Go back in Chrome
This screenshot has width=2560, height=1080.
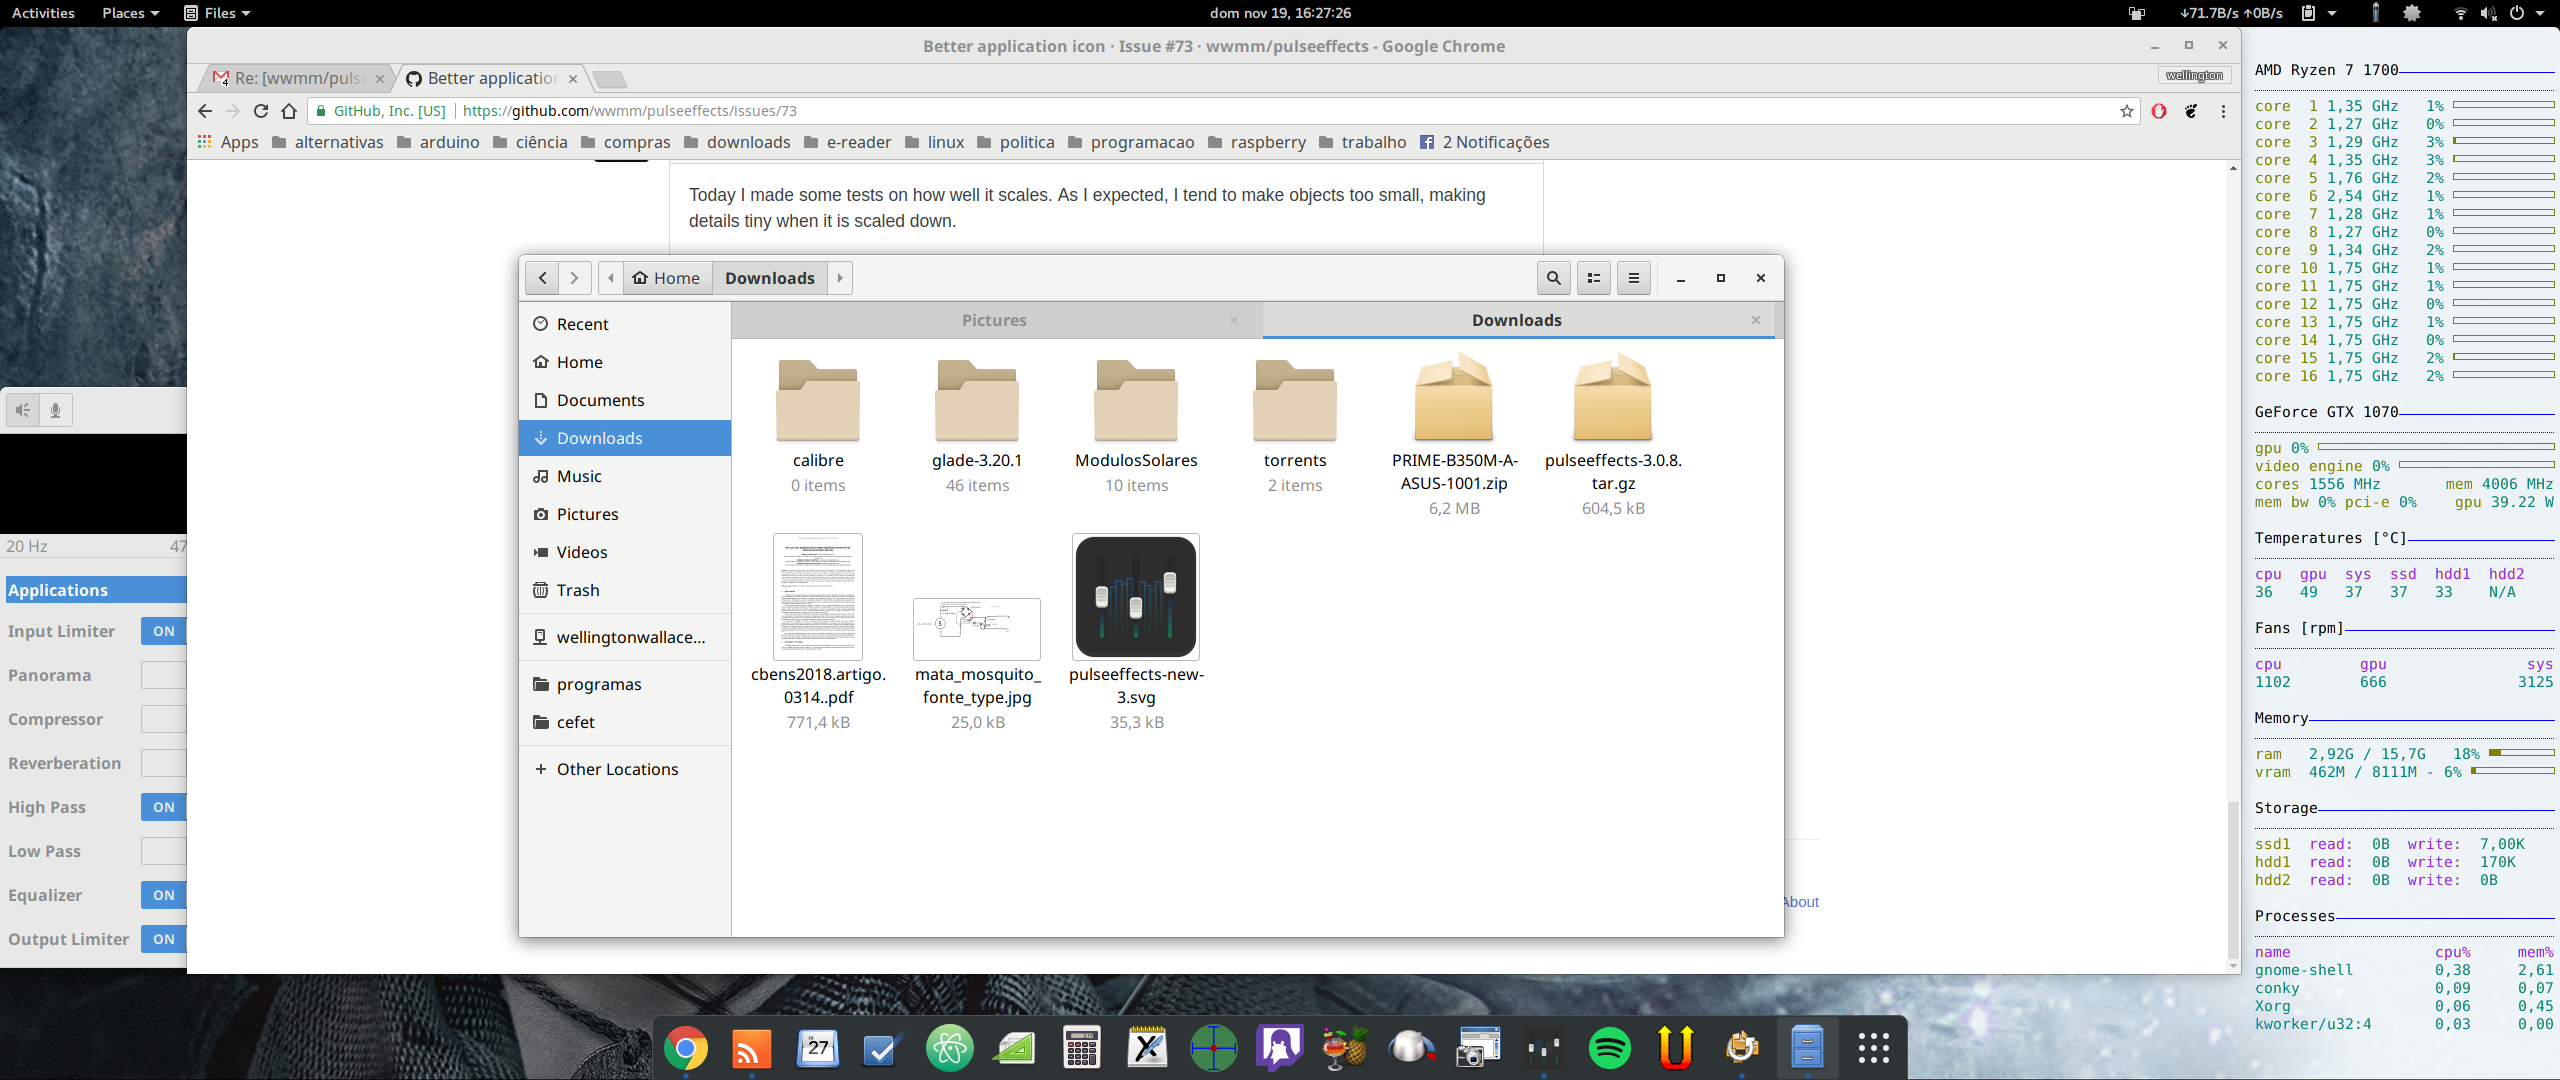pyautogui.click(x=205, y=111)
